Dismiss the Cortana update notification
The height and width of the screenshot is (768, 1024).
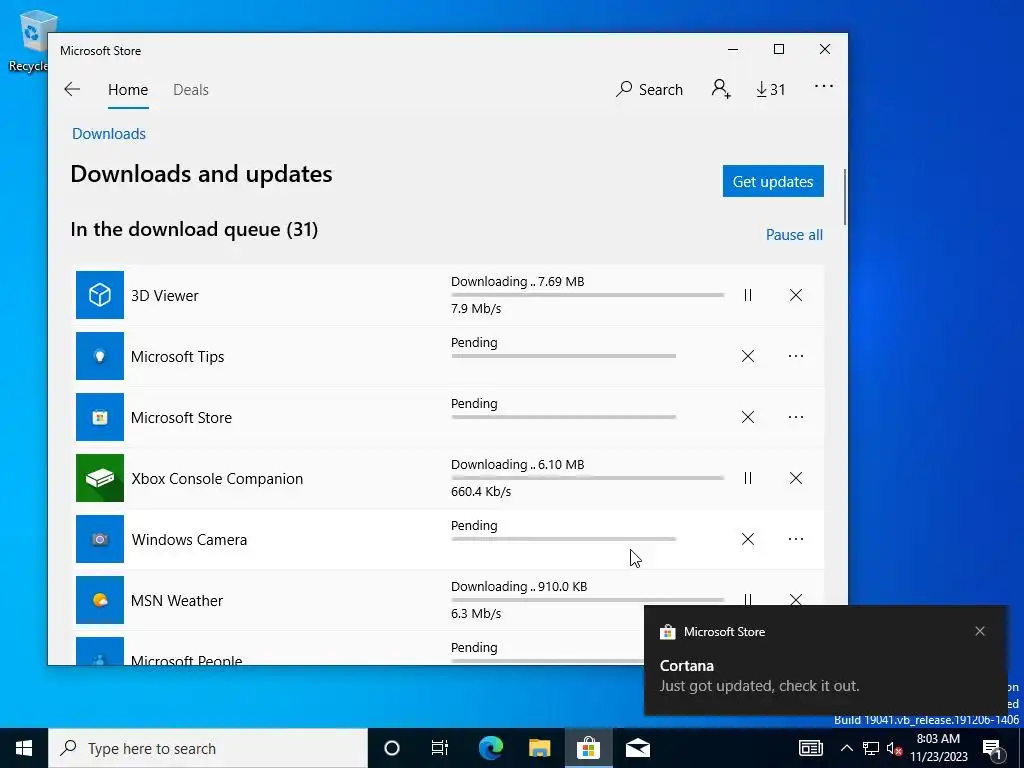point(980,631)
